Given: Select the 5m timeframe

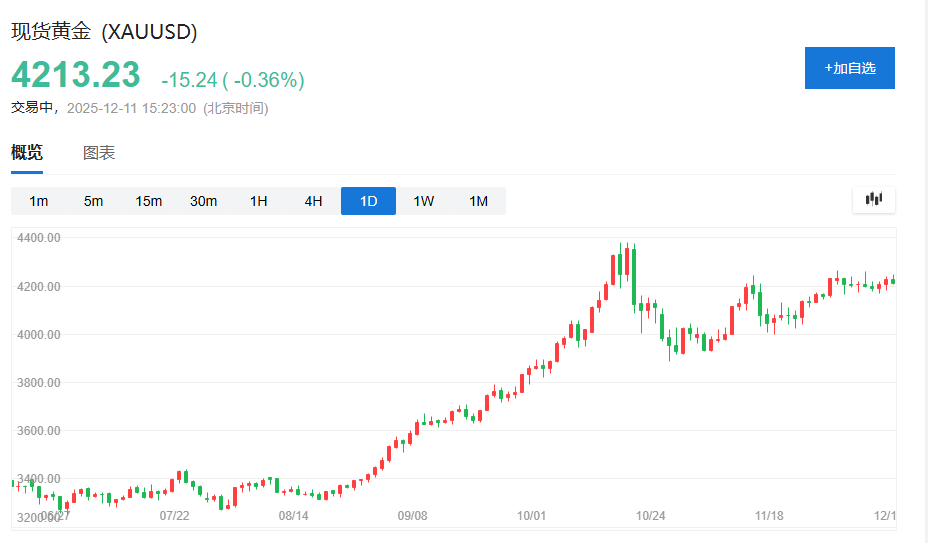Looking at the screenshot, I should click(94, 201).
